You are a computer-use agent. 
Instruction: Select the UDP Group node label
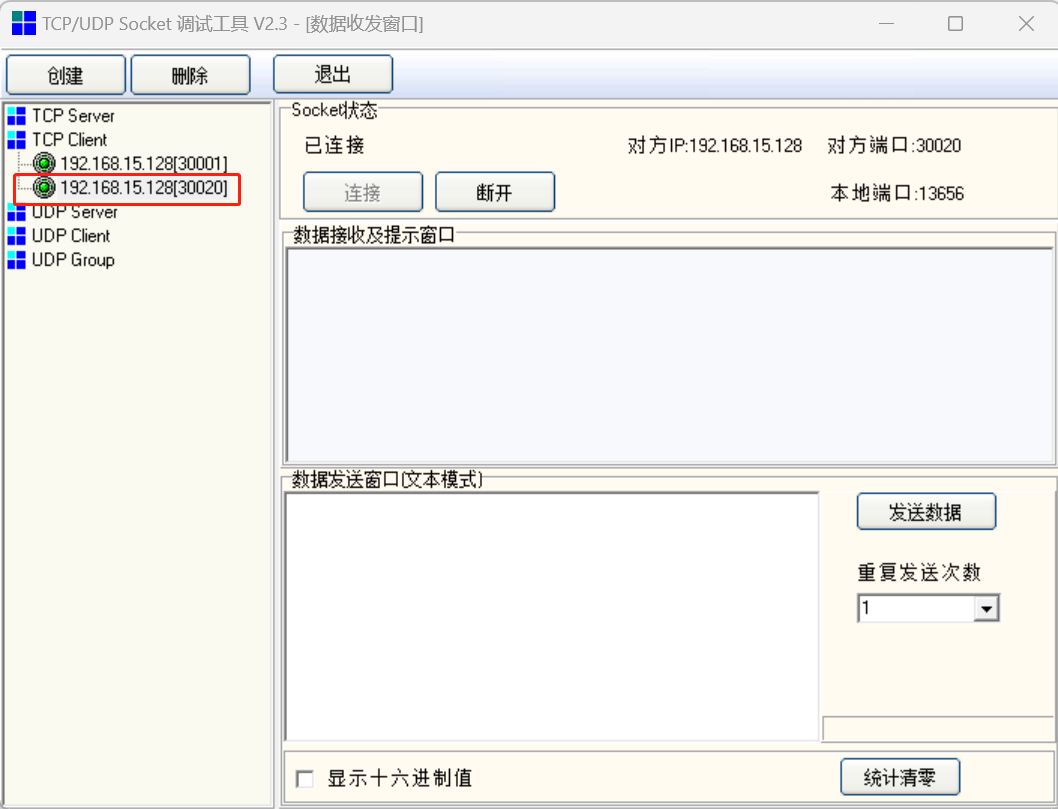73,260
